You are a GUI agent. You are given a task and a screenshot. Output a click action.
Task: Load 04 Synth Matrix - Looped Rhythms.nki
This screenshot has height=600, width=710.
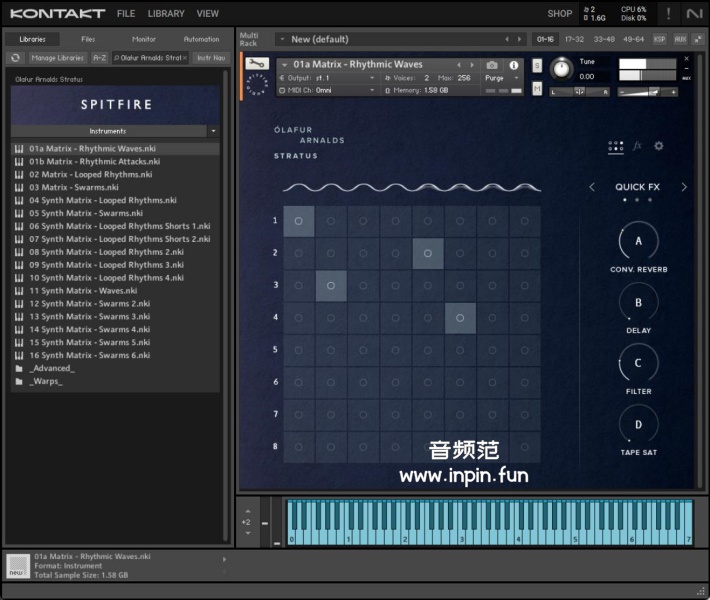(102, 200)
